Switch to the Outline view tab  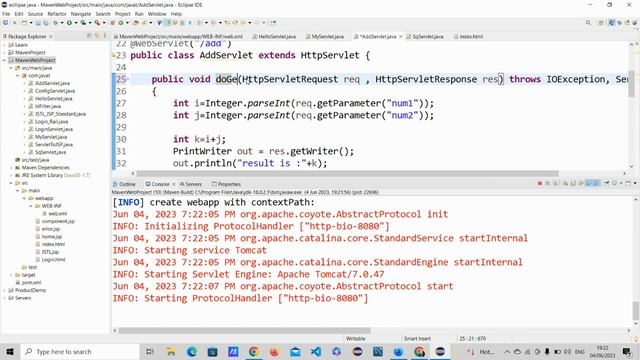(x=124, y=184)
